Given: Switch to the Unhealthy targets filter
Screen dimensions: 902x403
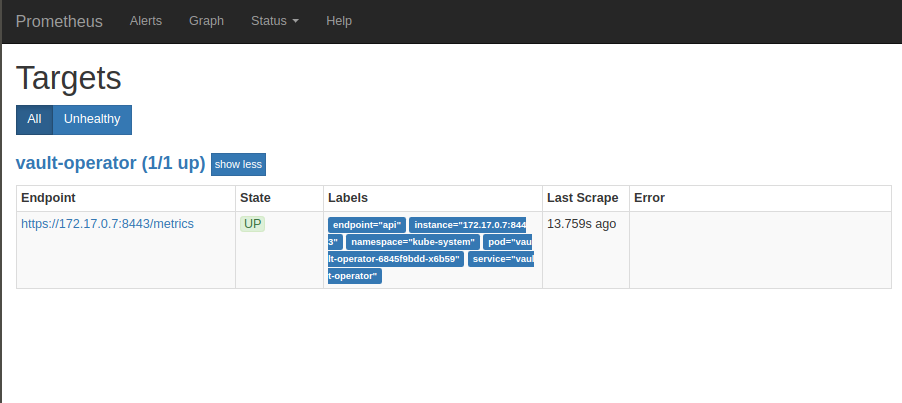Looking at the screenshot, I should pyautogui.click(x=92, y=119).
